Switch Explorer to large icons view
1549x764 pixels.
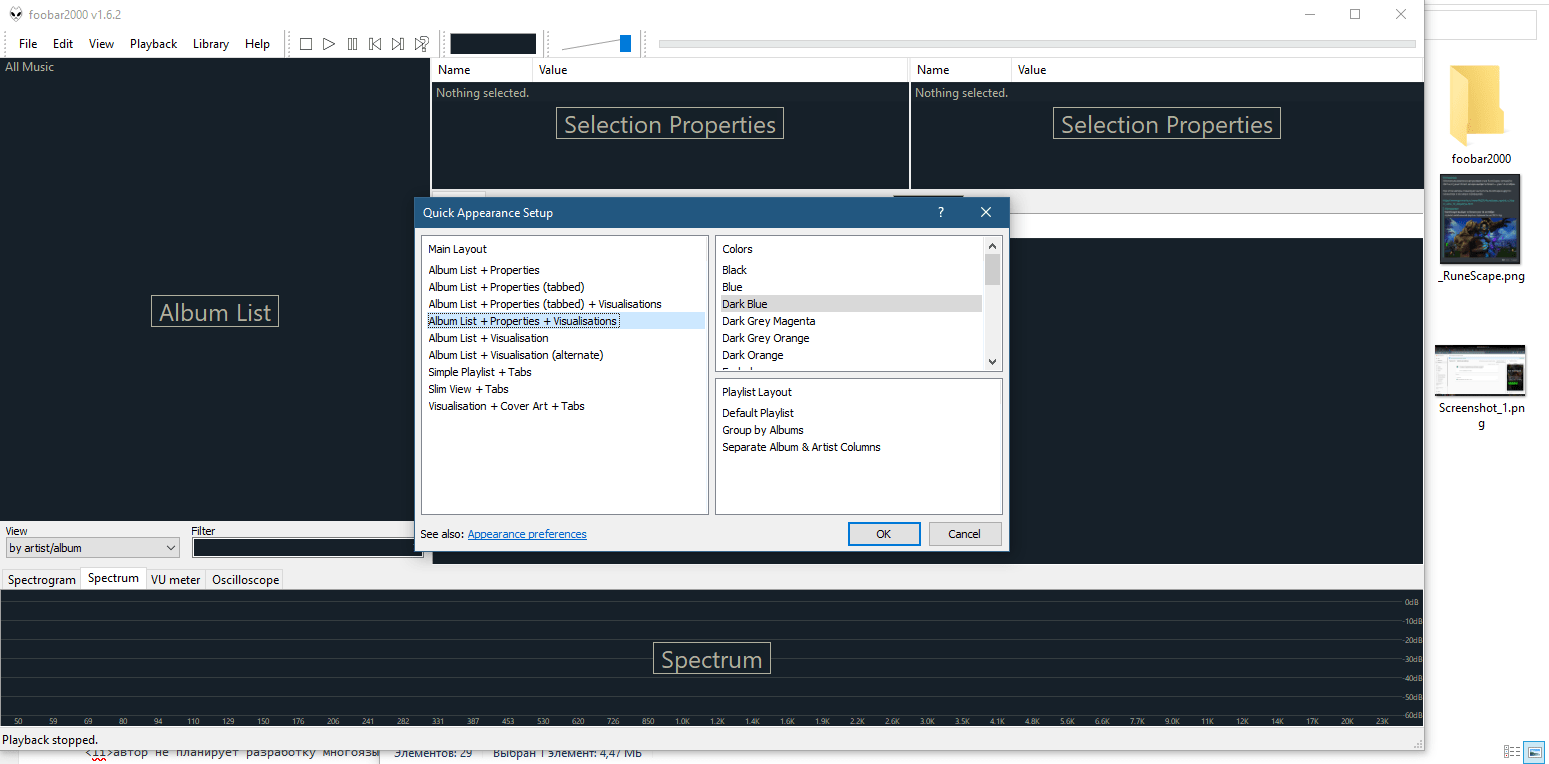coord(1535,751)
